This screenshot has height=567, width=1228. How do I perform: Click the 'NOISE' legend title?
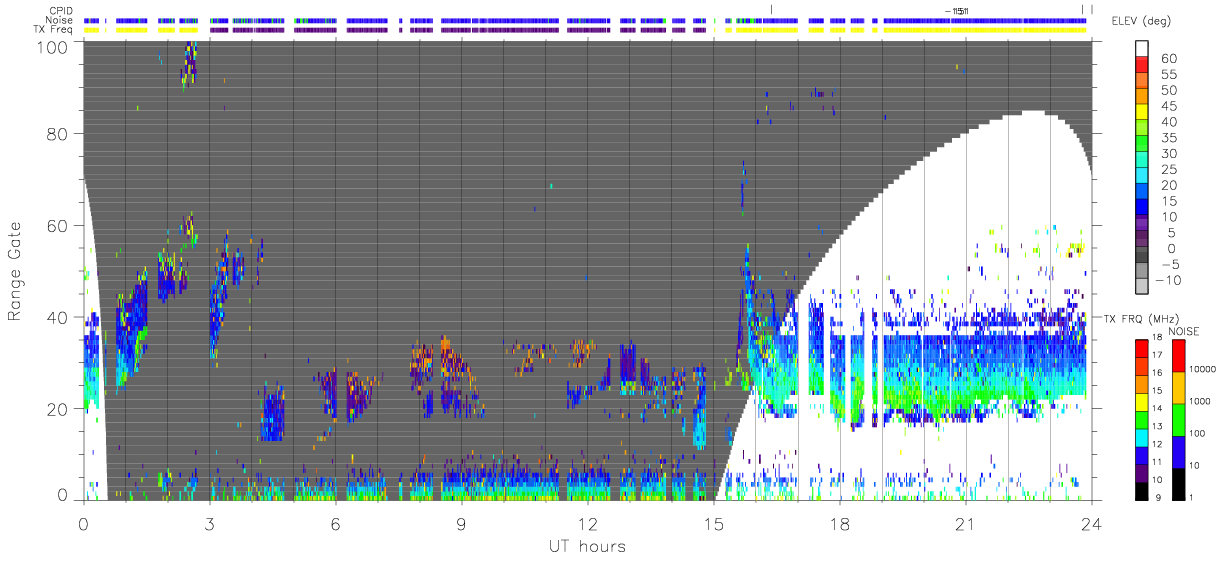pos(1184,331)
